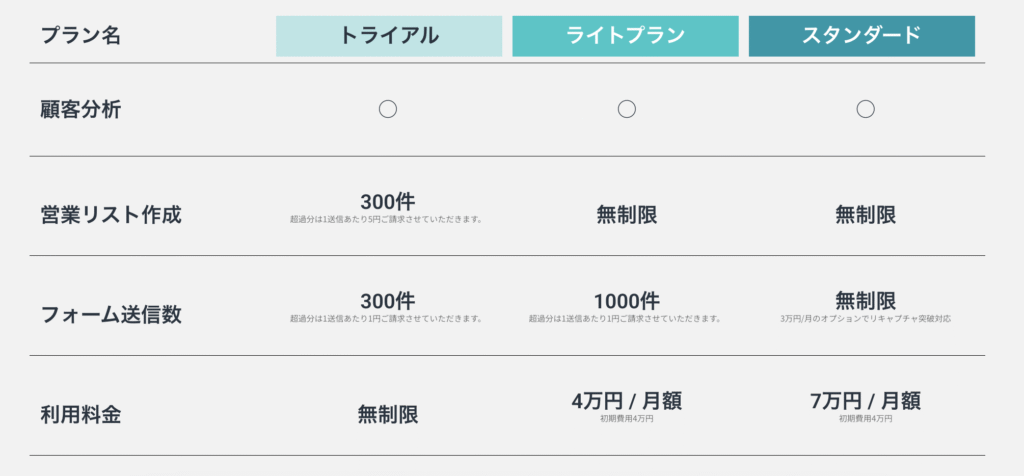Select the 顧客分析 row label

80,110
